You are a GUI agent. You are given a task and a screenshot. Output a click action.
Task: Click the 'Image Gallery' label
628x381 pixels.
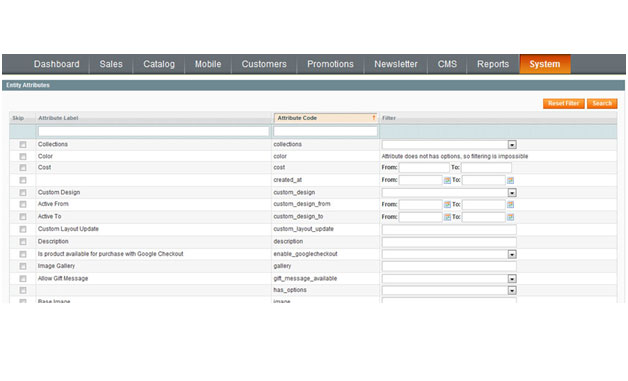pyautogui.click(x=56, y=266)
